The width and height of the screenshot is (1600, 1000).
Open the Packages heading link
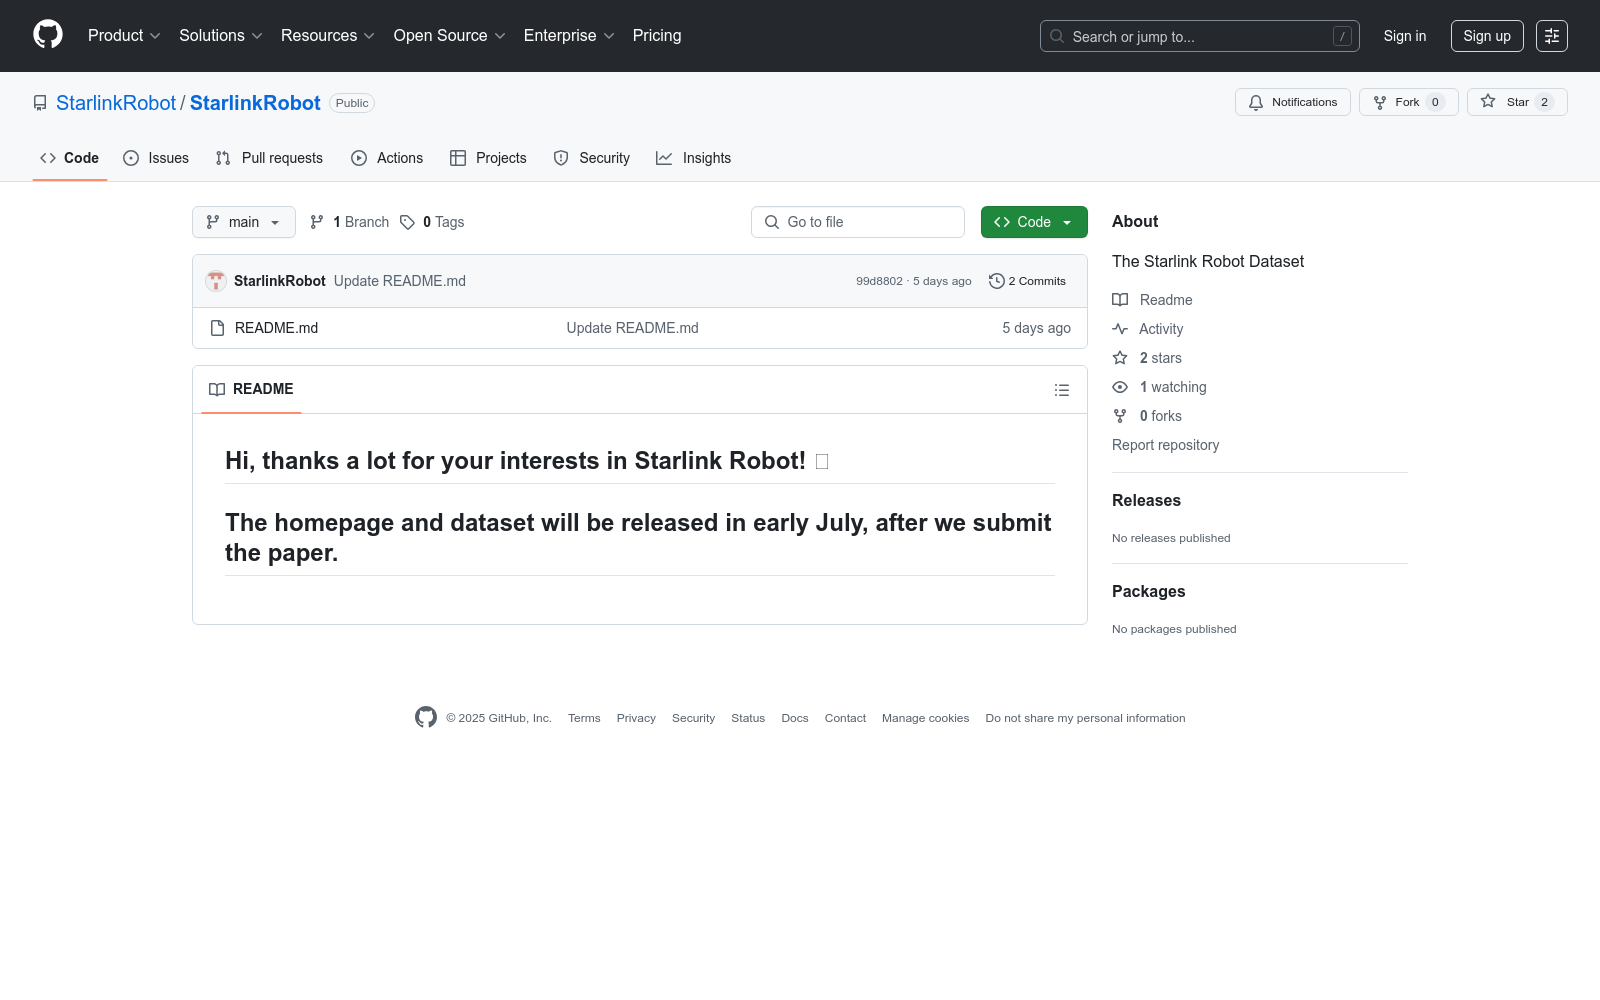pyautogui.click(x=1148, y=592)
